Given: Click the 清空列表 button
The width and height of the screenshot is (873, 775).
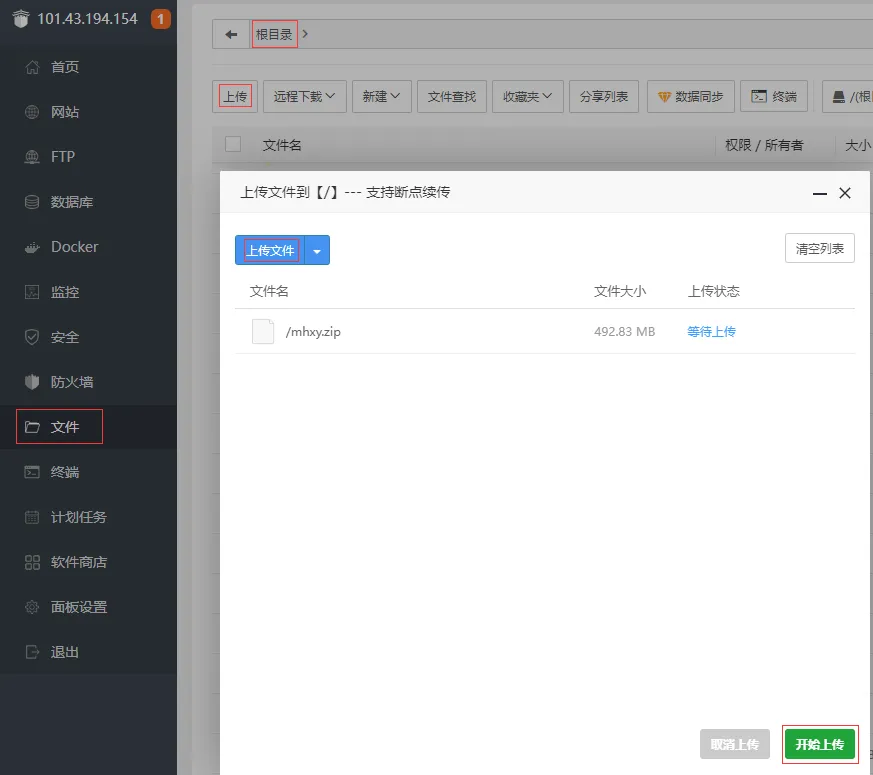Looking at the screenshot, I should [820, 248].
